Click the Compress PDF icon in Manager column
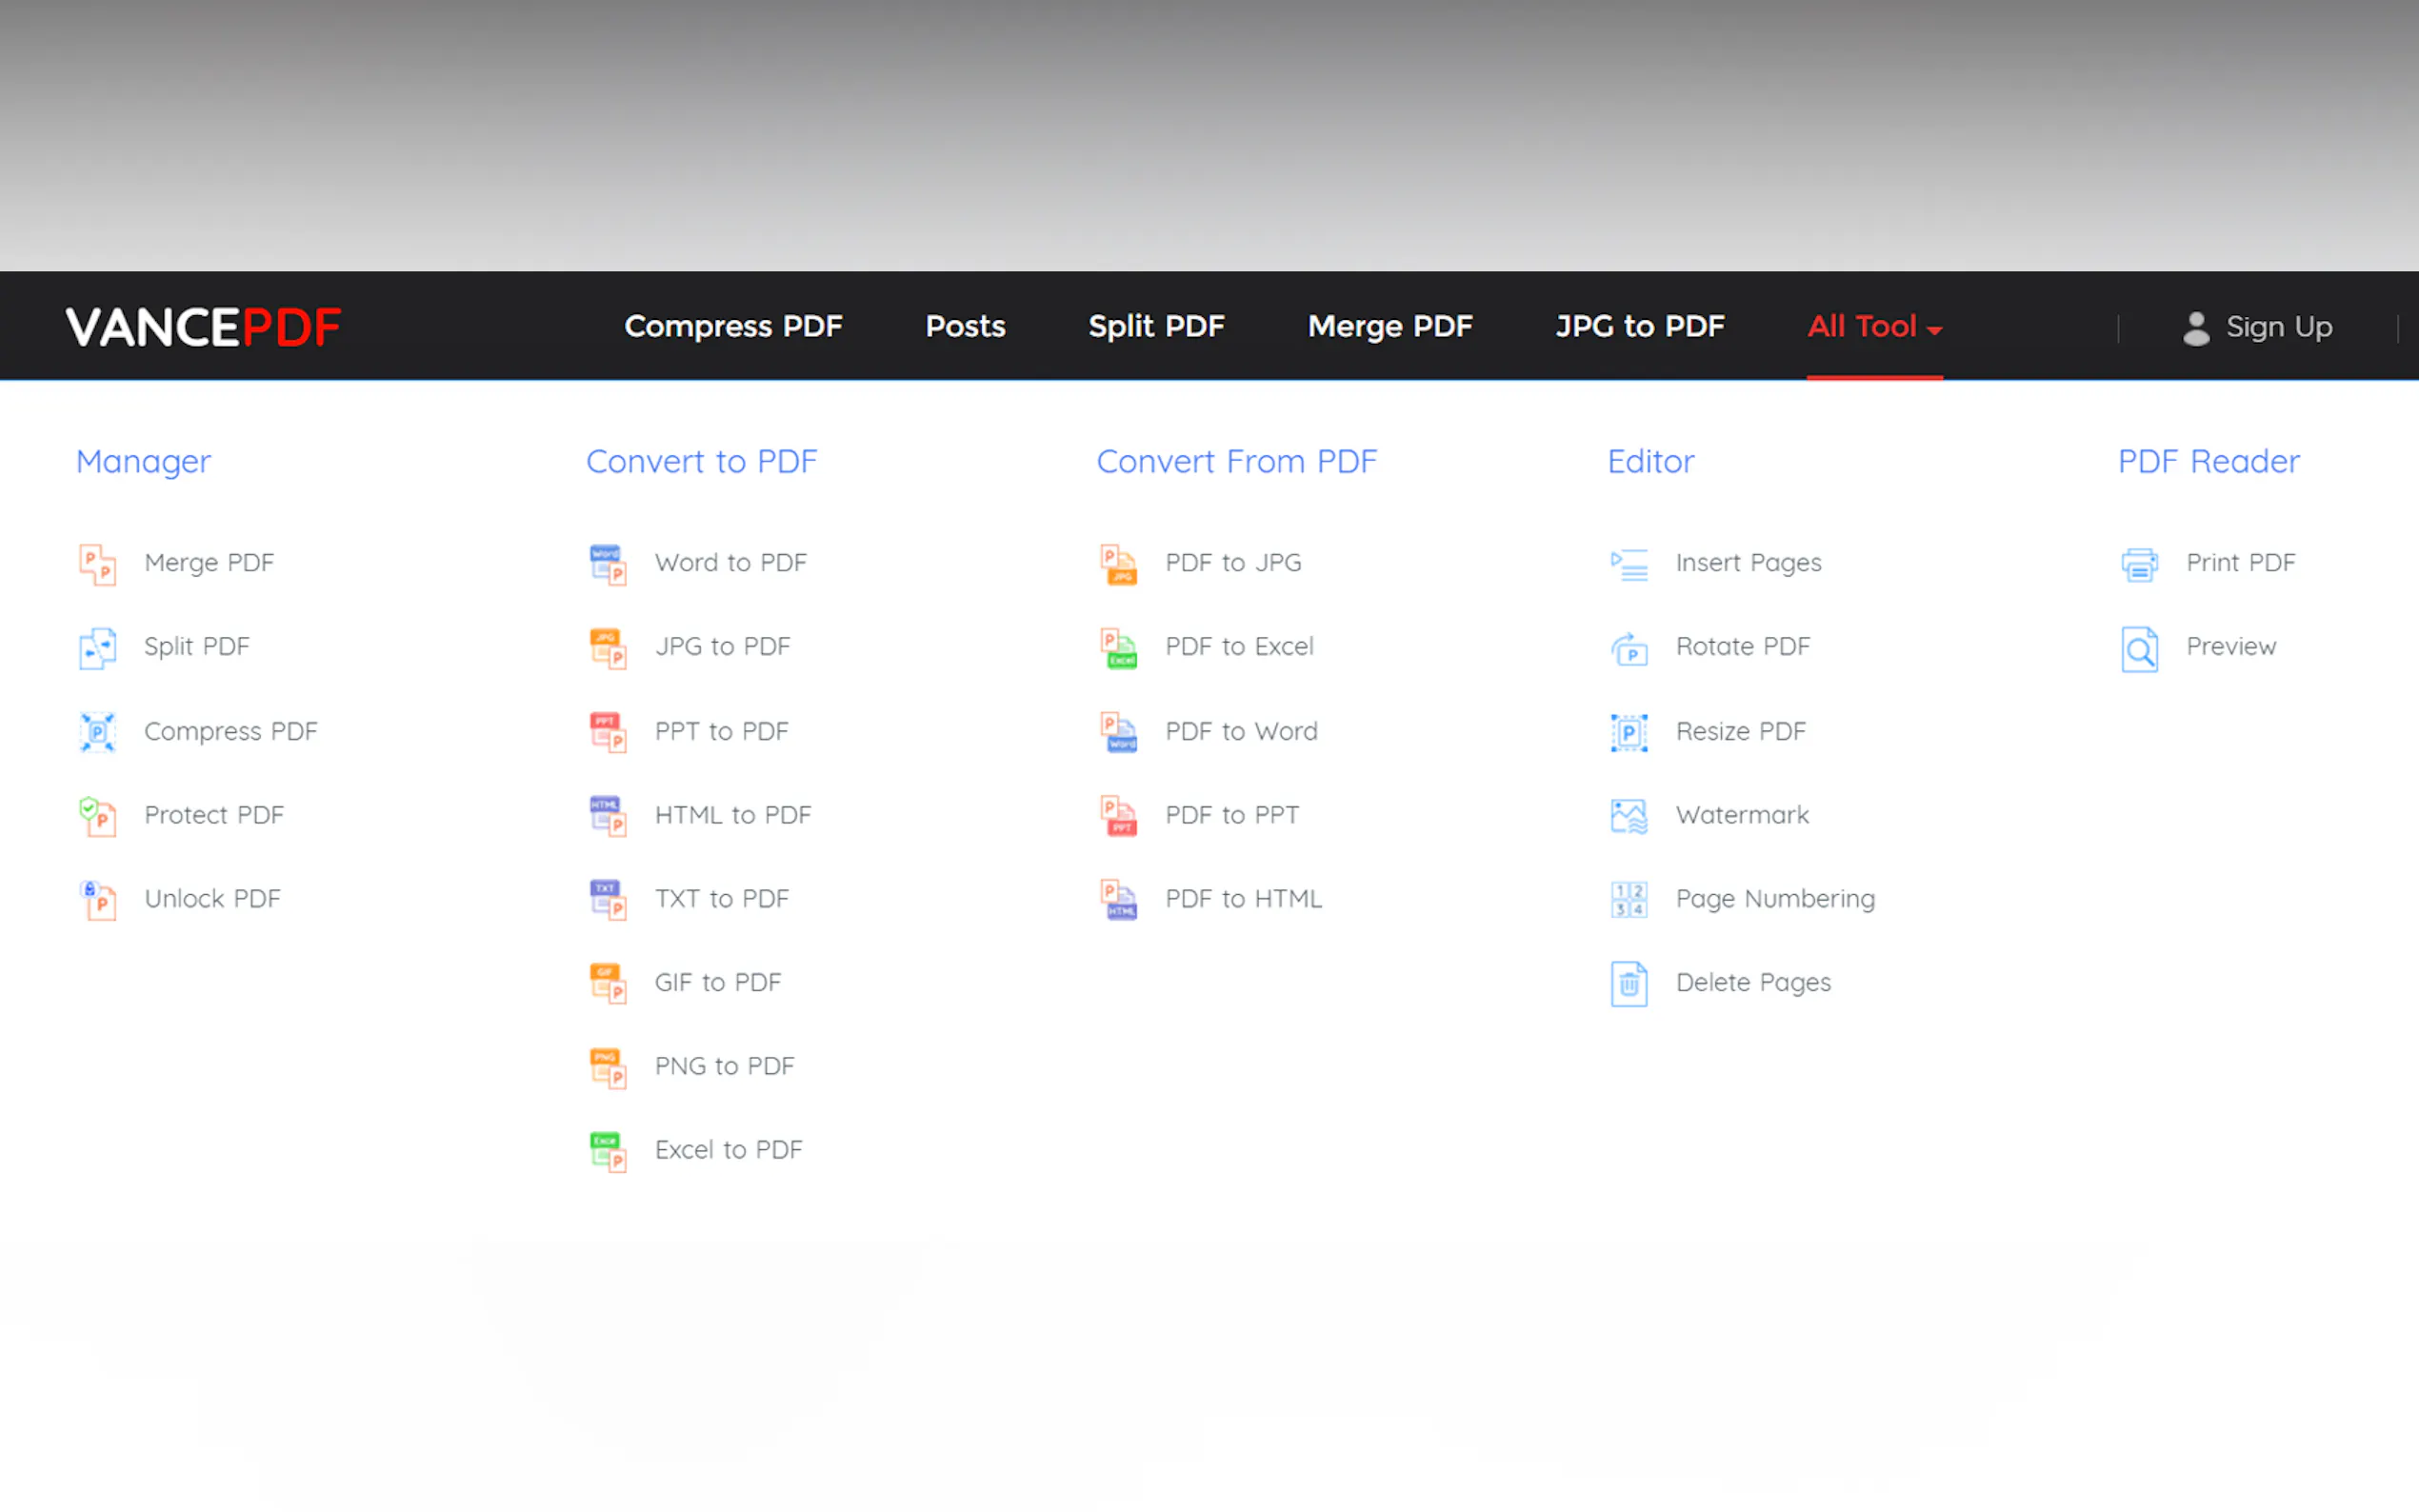The width and height of the screenshot is (2419, 1512). (x=97, y=732)
